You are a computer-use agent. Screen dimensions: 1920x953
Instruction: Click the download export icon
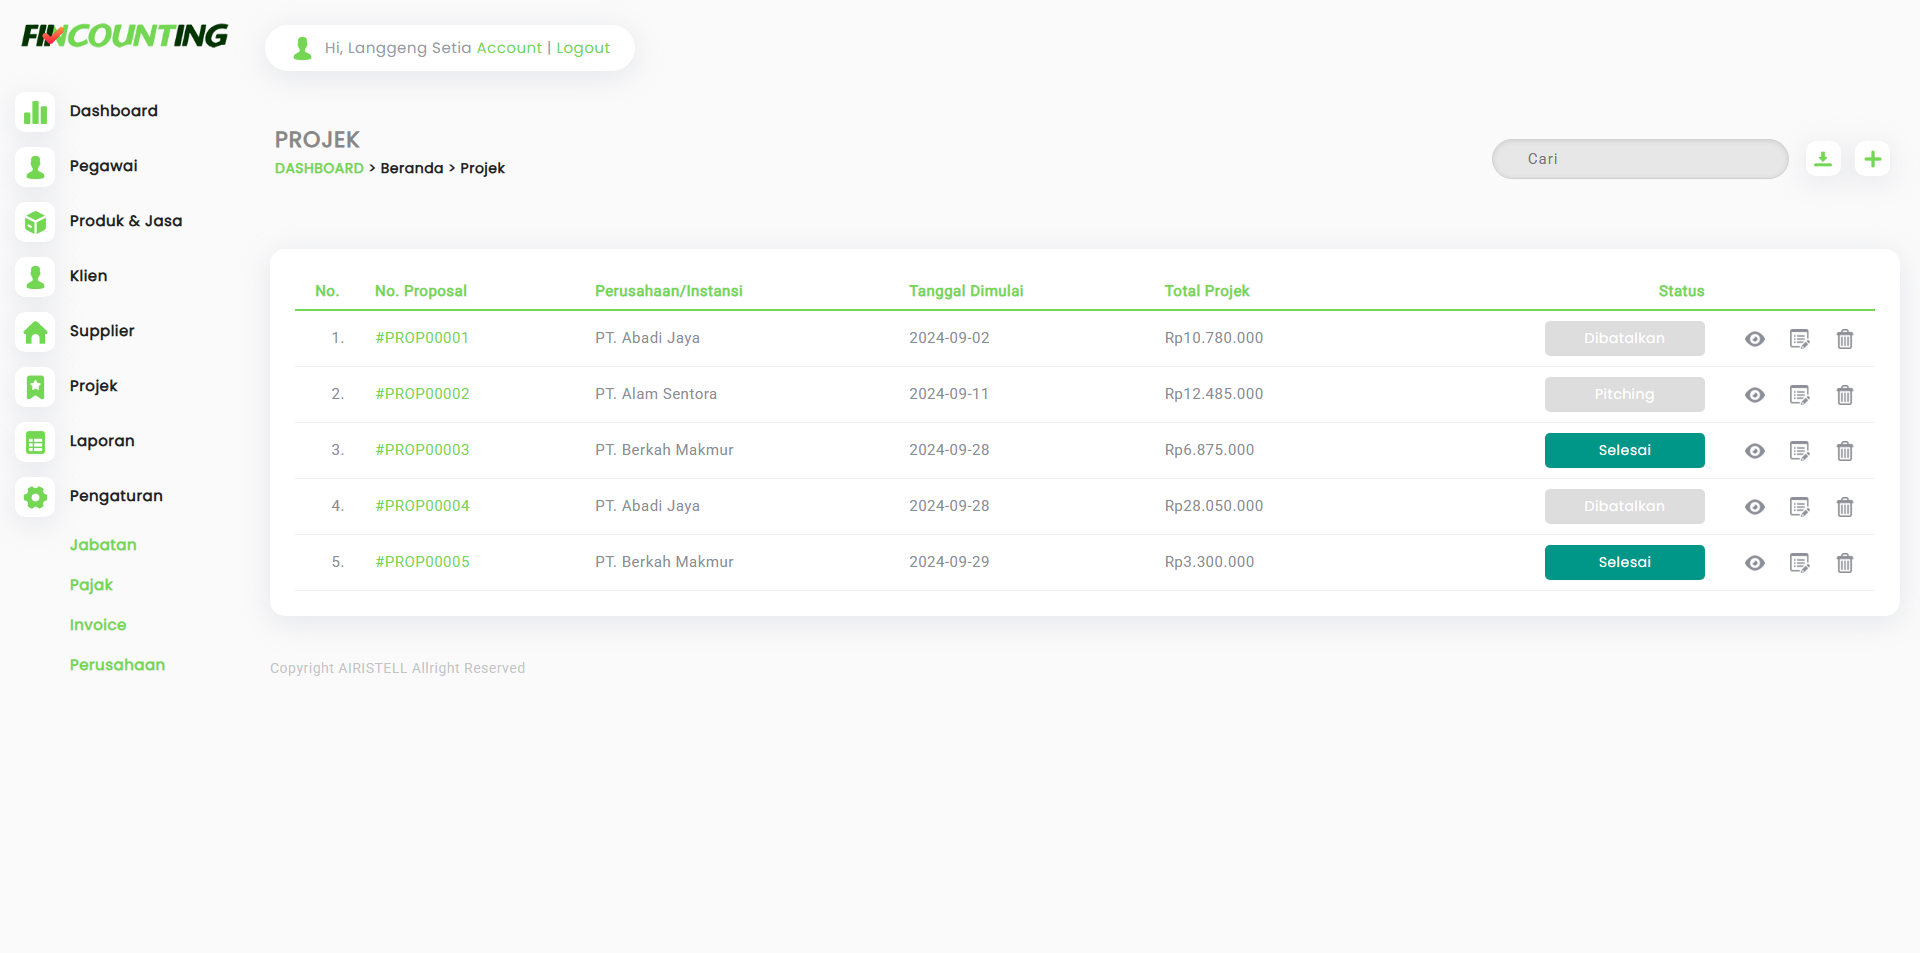[1823, 159]
